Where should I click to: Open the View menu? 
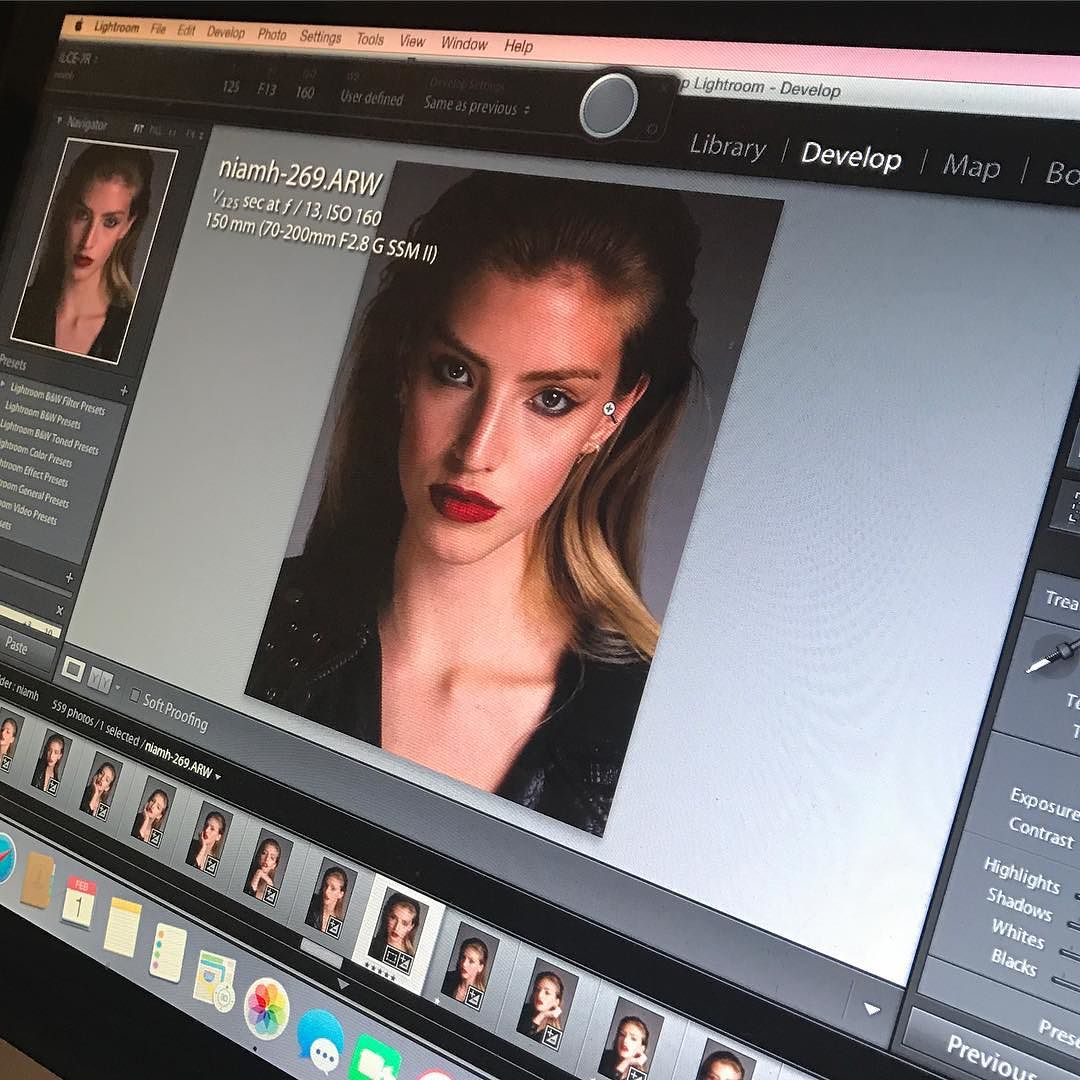click(x=412, y=41)
